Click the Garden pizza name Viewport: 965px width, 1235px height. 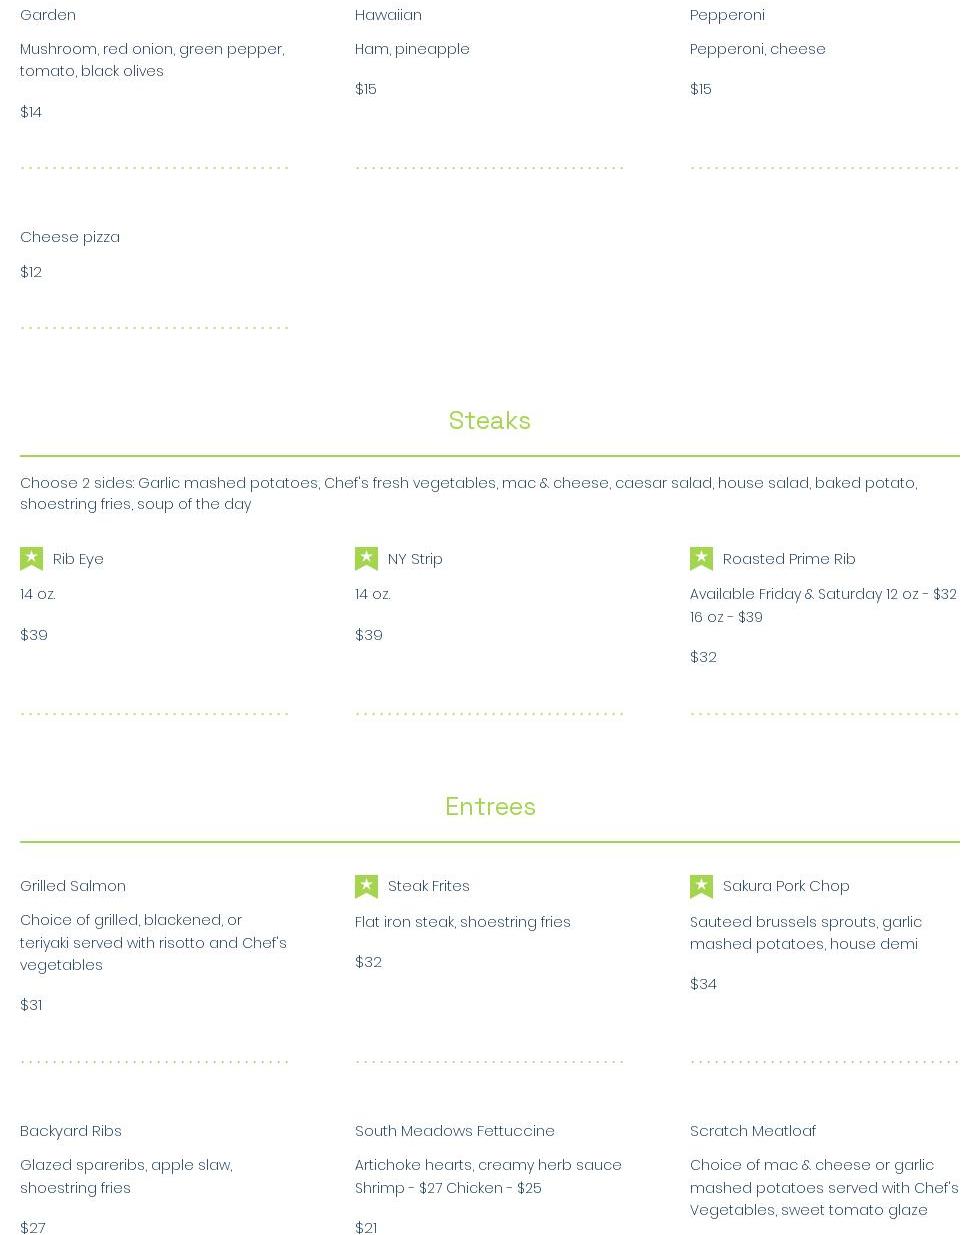[x=48, y=15]
